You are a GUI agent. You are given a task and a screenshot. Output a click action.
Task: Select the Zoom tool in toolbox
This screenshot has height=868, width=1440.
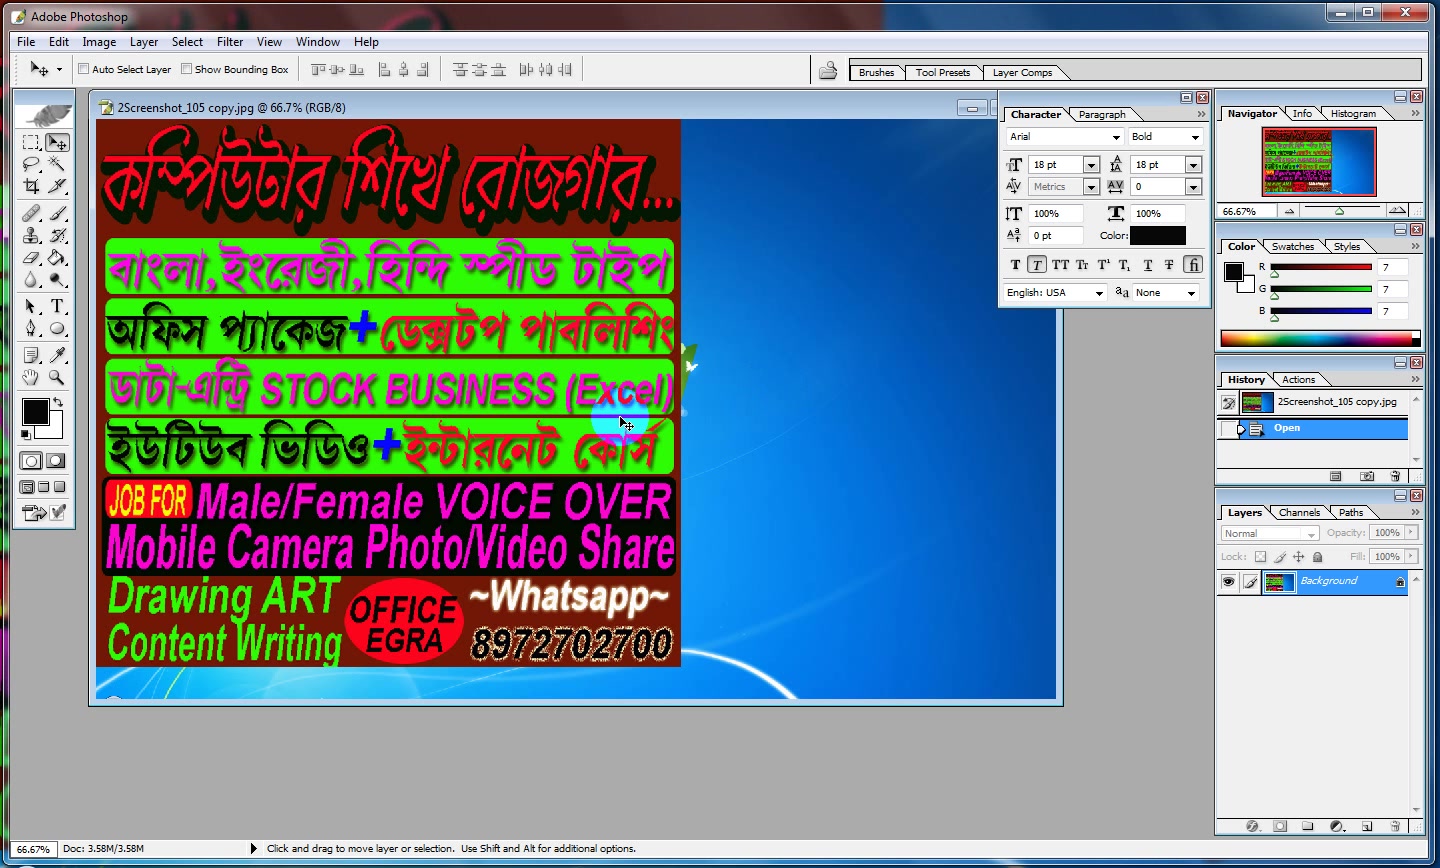click(57, 377)
